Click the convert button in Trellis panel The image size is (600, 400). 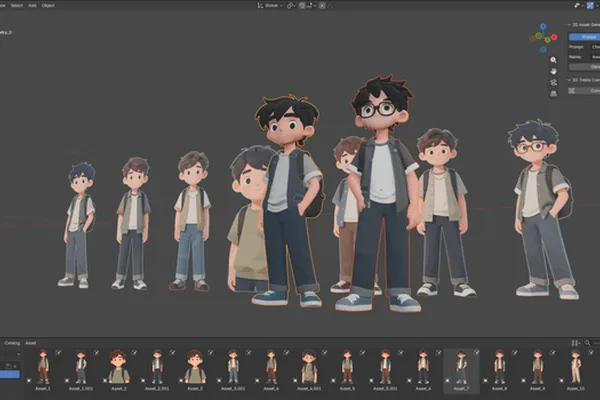[589, 91]
